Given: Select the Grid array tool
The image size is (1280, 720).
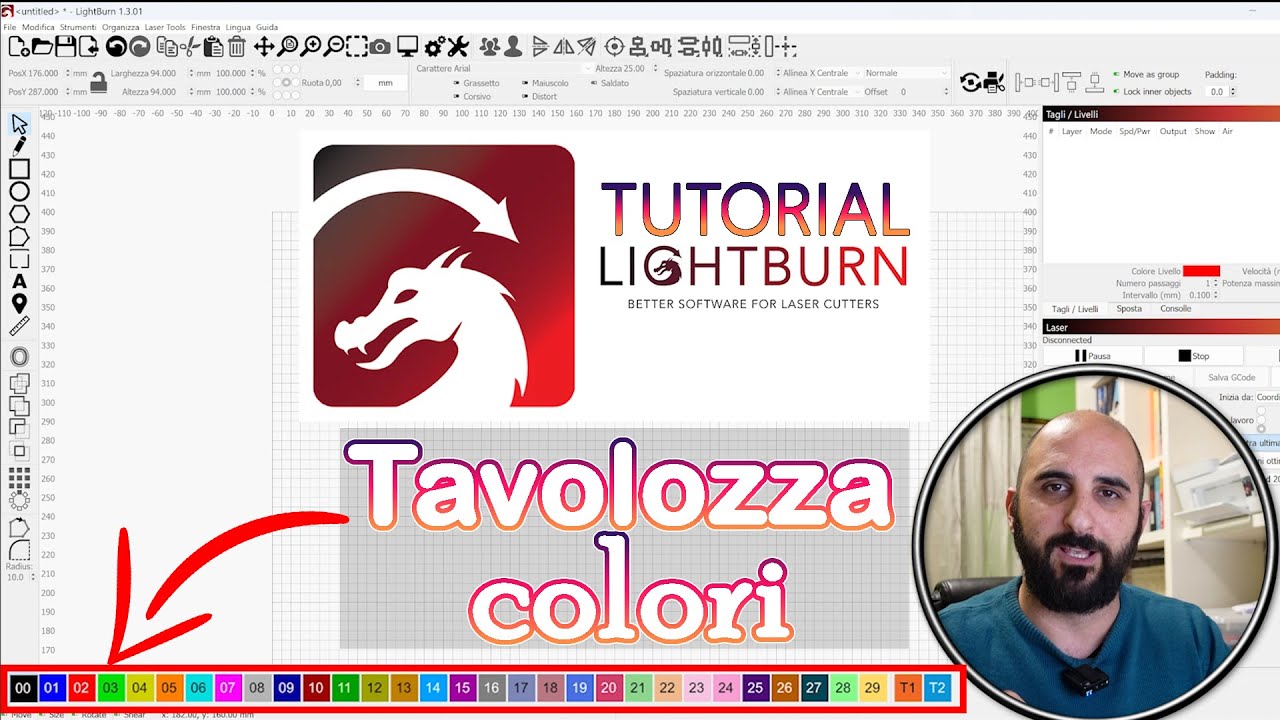Looking at the screenshot, I should (19, 478).
